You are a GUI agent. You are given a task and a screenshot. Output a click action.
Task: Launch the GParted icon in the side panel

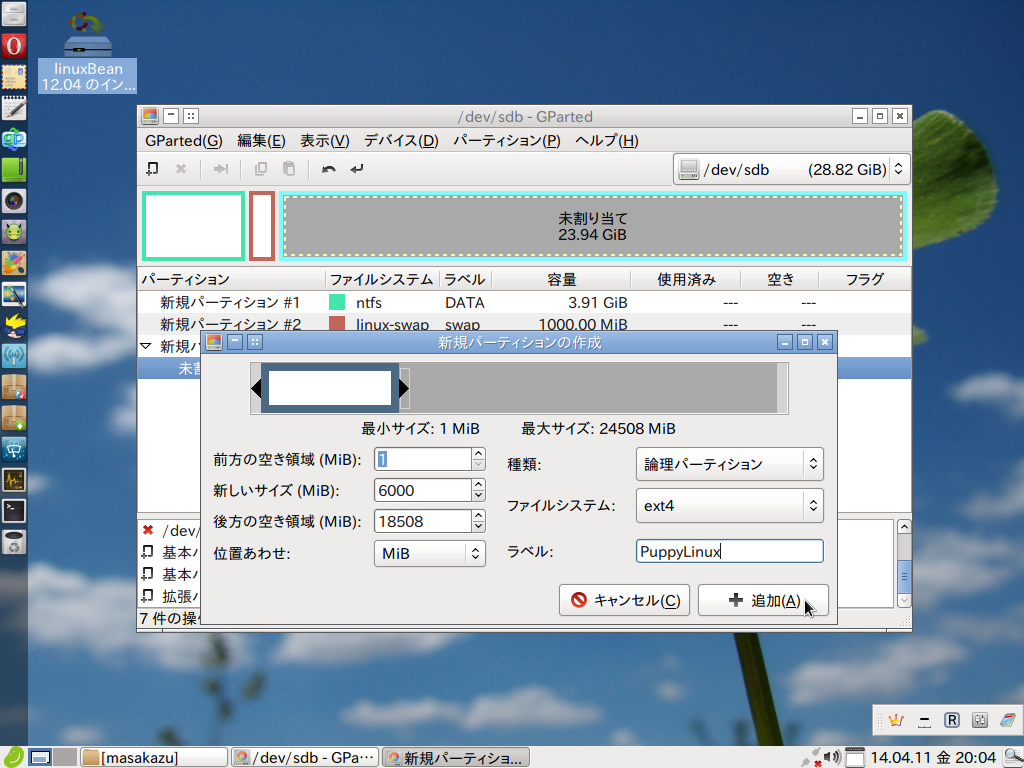click(x=14, y=139)
